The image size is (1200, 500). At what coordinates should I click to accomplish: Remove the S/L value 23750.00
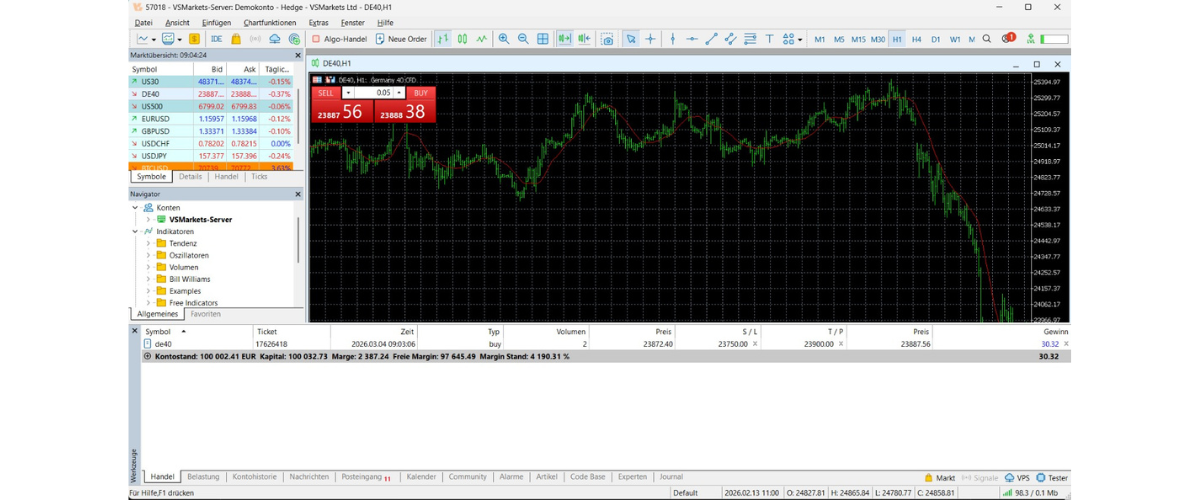coord(755,343)
